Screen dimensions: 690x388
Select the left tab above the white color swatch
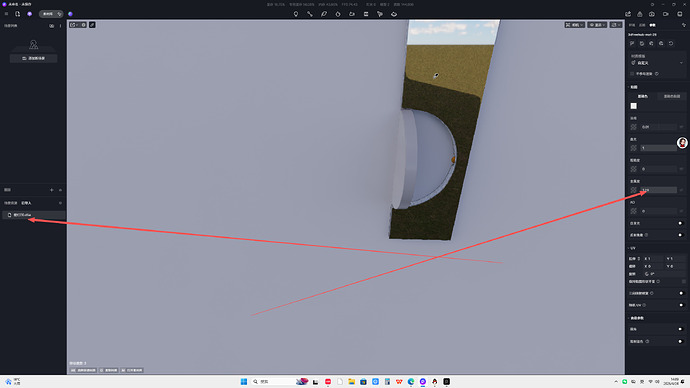[x=643, y=96]
